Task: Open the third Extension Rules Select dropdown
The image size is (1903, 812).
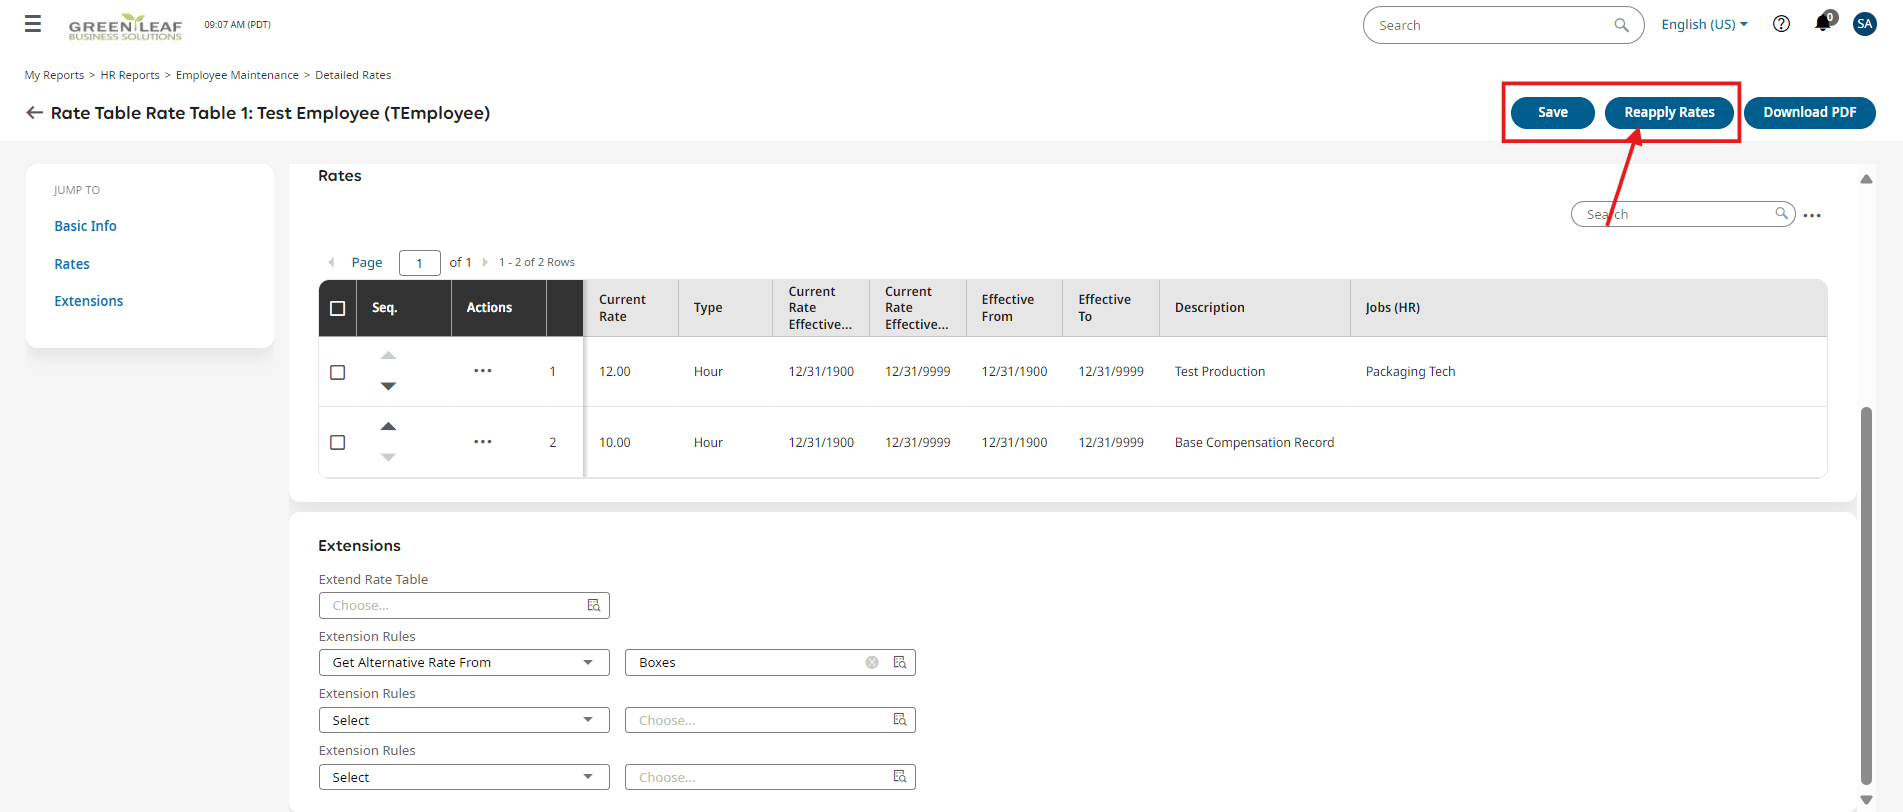Action: point(464,777)
